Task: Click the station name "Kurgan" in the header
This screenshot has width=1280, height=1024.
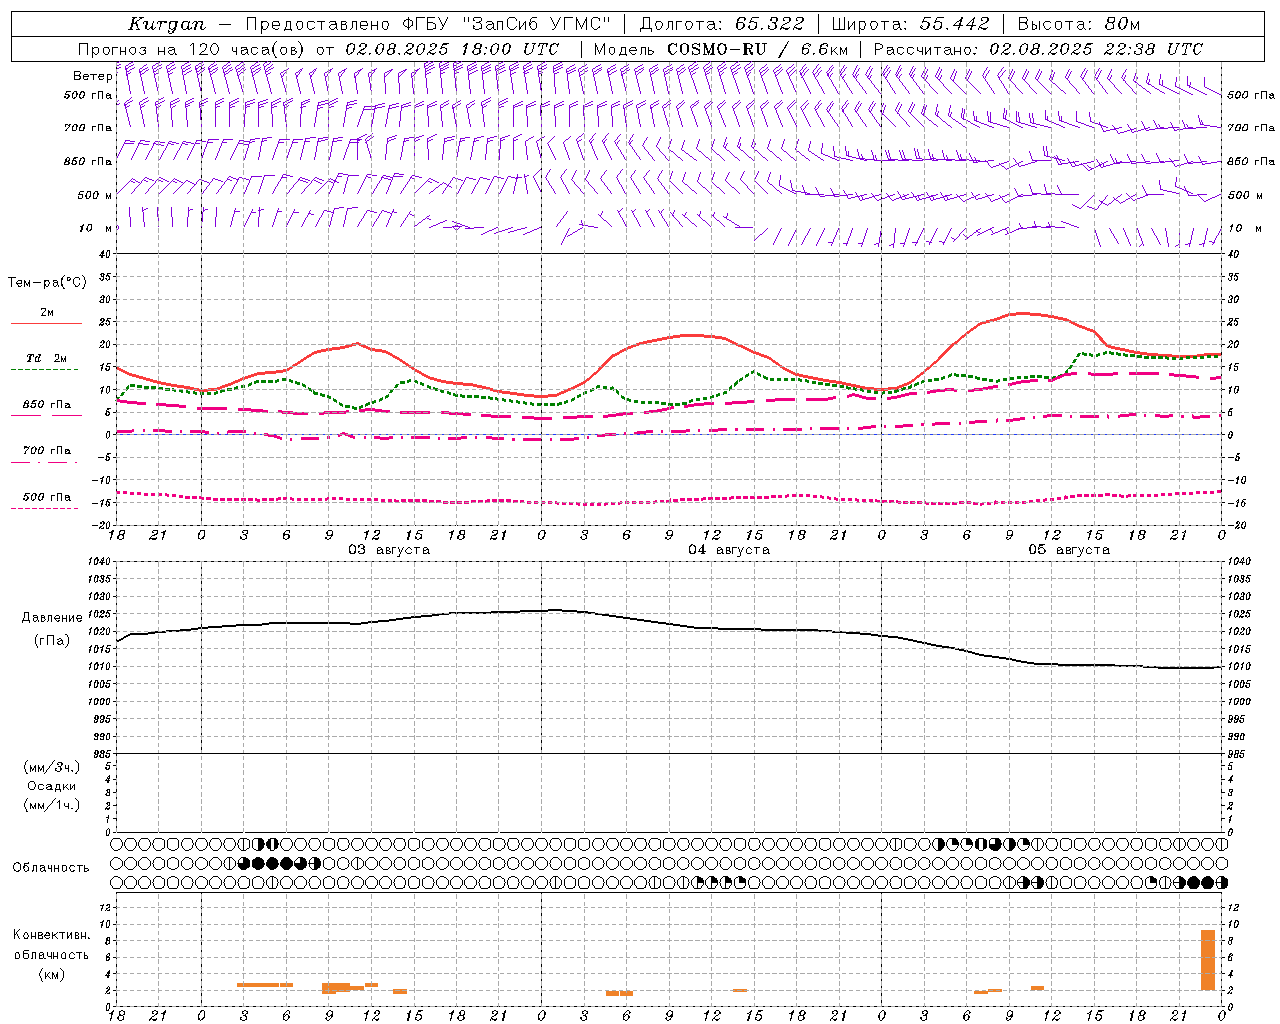Action: 167,24
